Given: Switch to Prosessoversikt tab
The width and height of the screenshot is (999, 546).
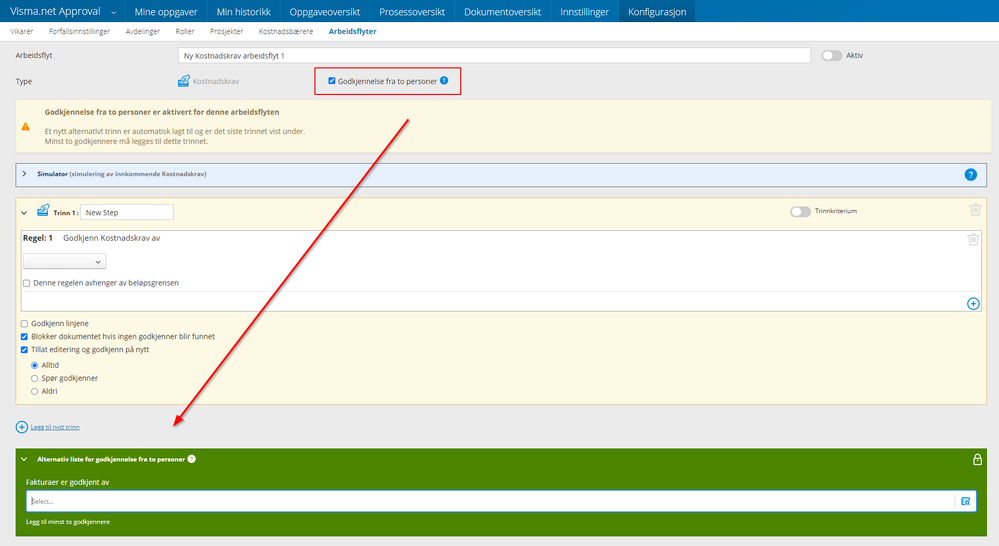Looking at the screenshot, I should coord(412,11).
